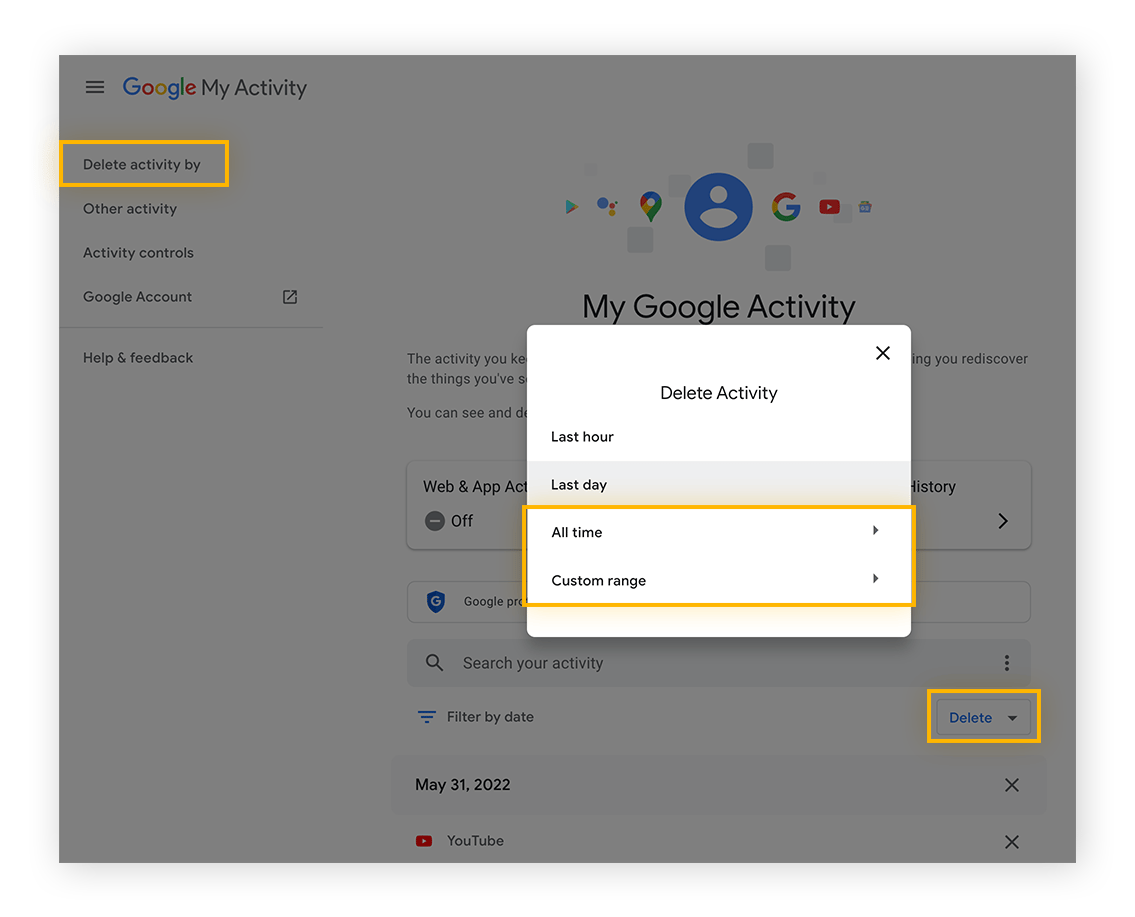Click Delete activity by in the sidebar
This screenshot has width=1135, height=917.
tap(140, 163)
